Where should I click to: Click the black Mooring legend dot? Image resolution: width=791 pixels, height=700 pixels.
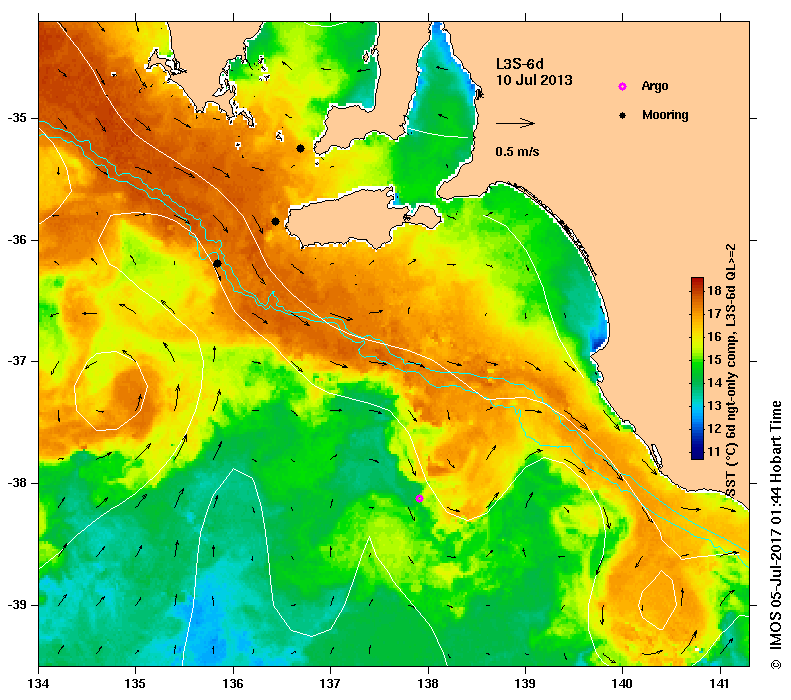tap(623, 115)
